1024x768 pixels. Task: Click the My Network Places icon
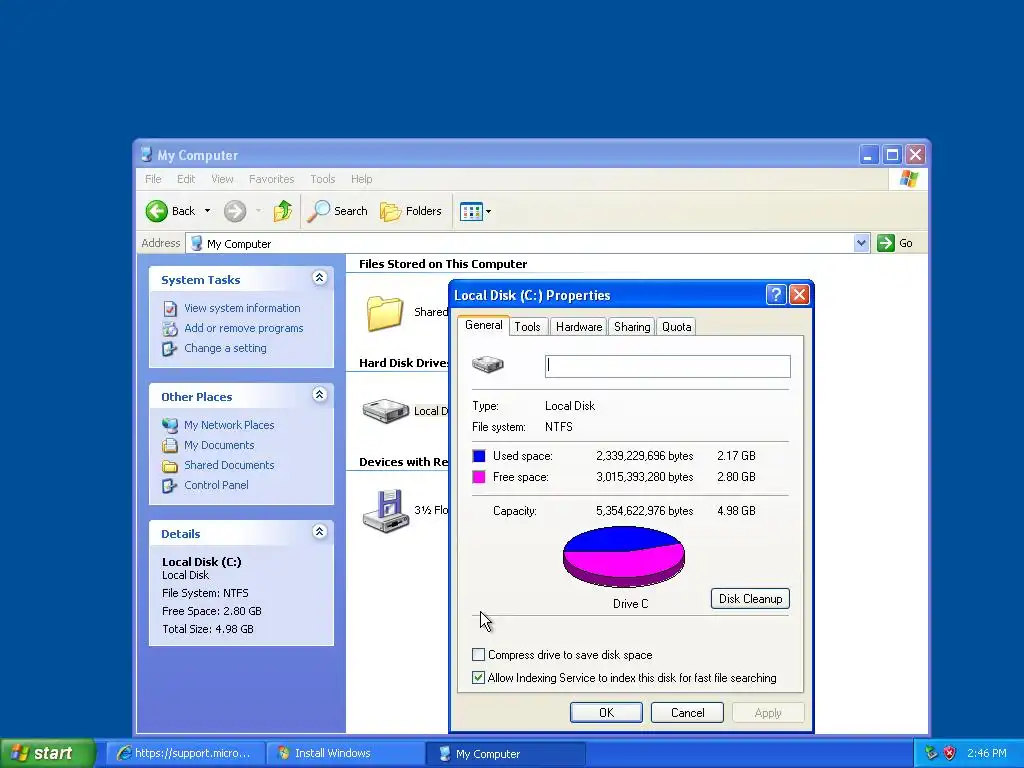170,425
